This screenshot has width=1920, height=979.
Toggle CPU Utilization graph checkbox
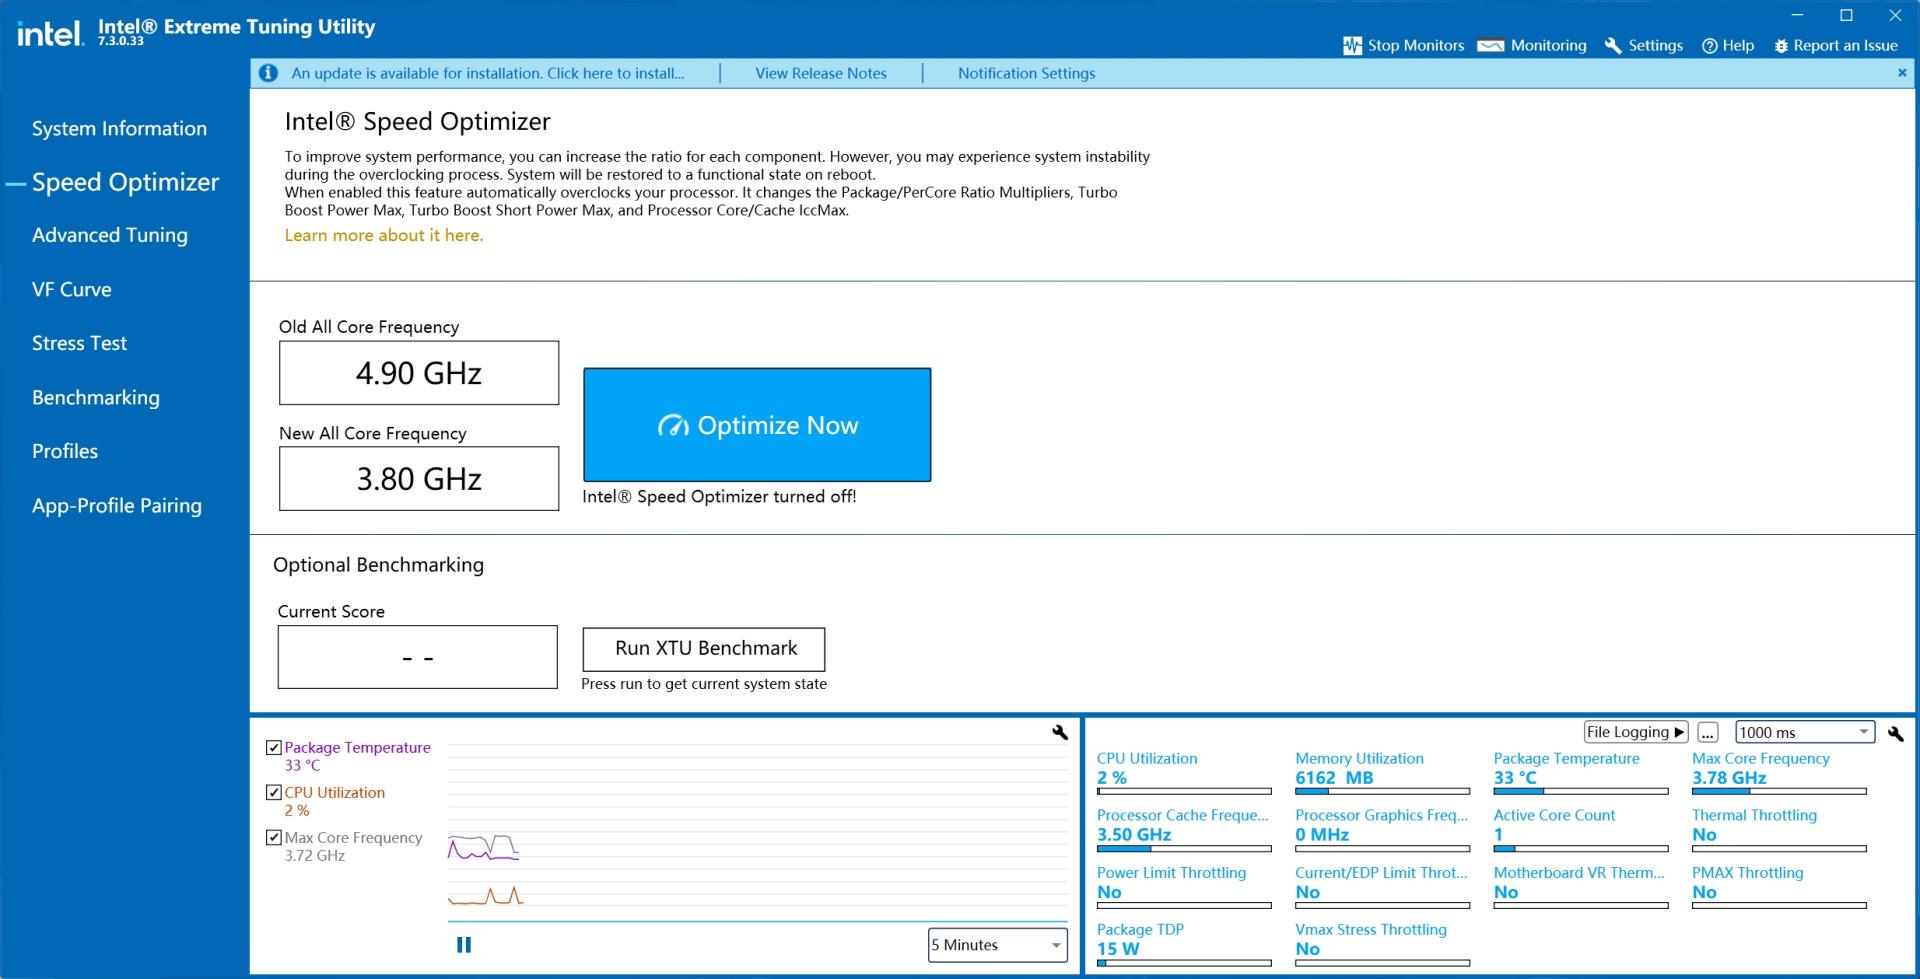point(274,793)
